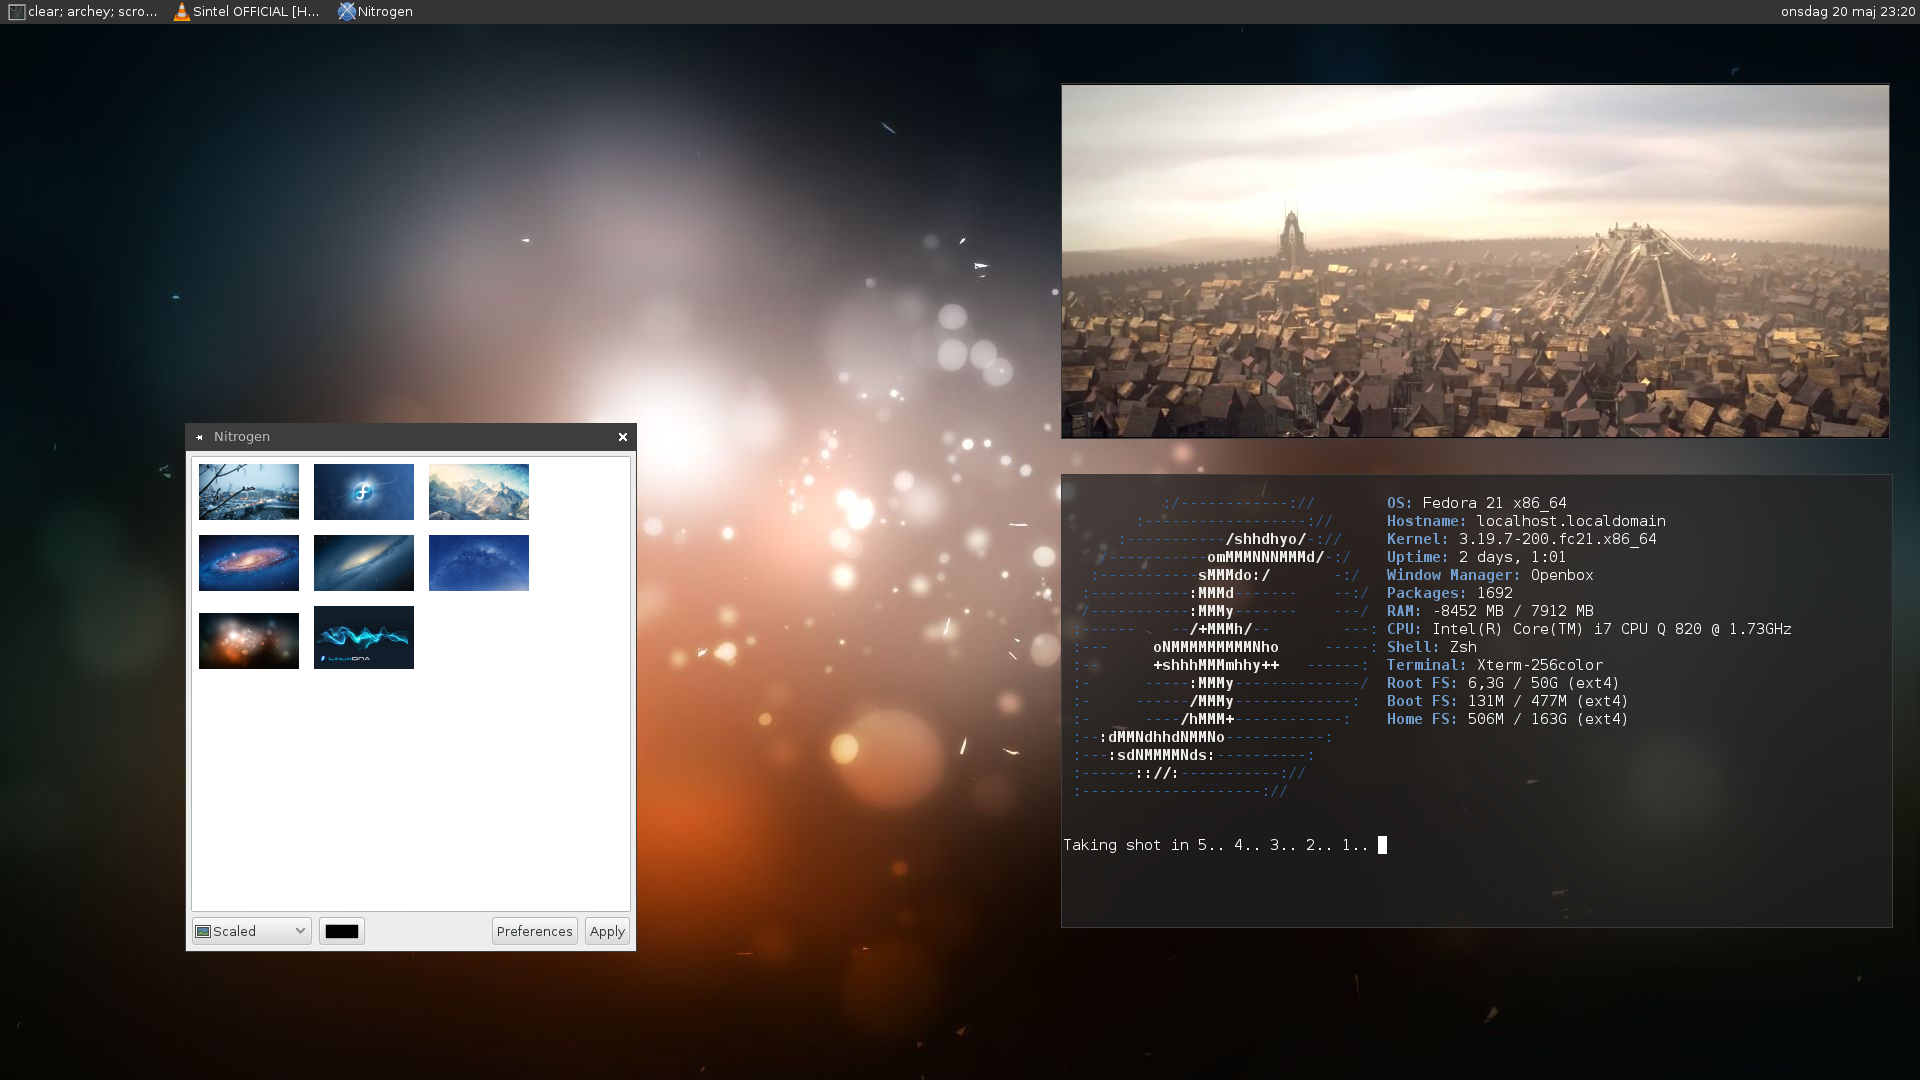Click the Root FS '6,3G / 50G (ext4)' text

(x=1543, y=683)
